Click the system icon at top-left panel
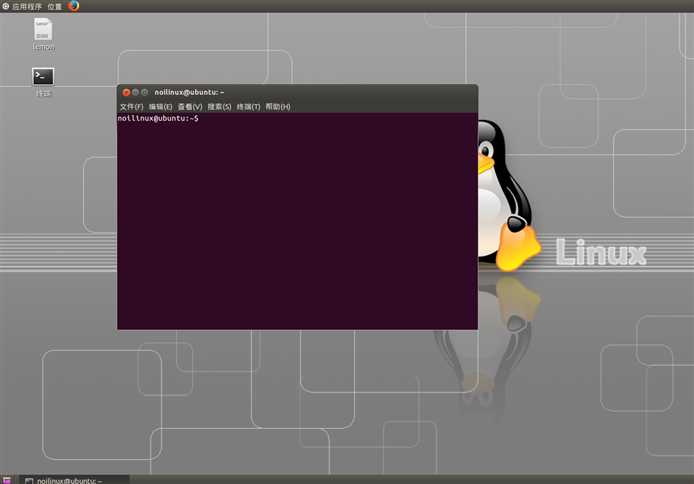 [6, 7]
